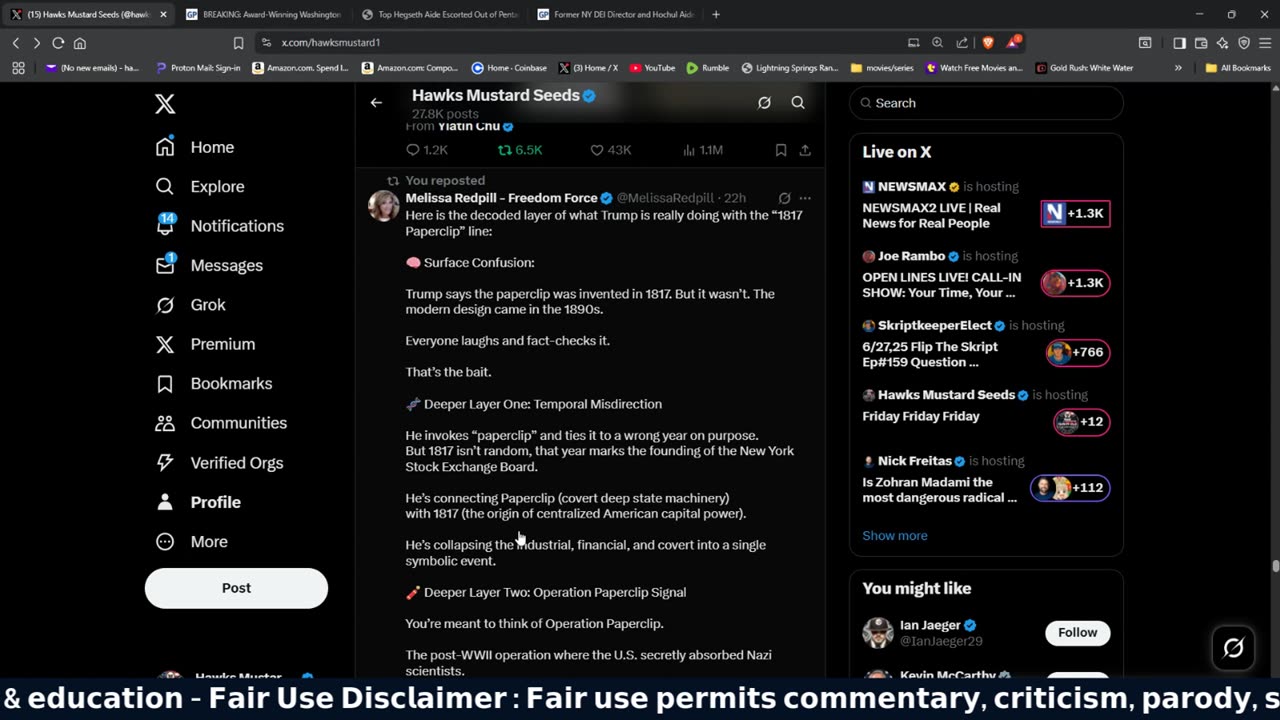This screenshot has width=1280, height=720.
Task: Go to Home in X sidebar
Action: 195,147
